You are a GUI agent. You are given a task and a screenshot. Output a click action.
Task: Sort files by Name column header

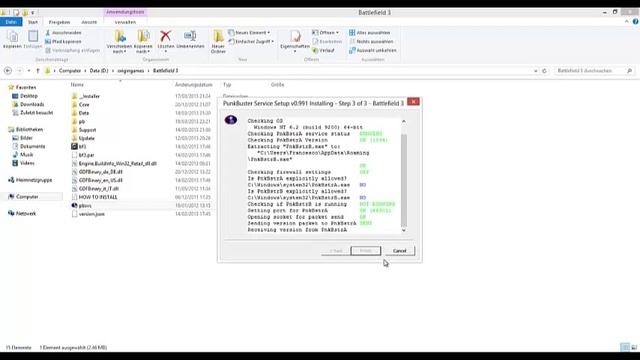pyautogui.click(x=77, y=85)
